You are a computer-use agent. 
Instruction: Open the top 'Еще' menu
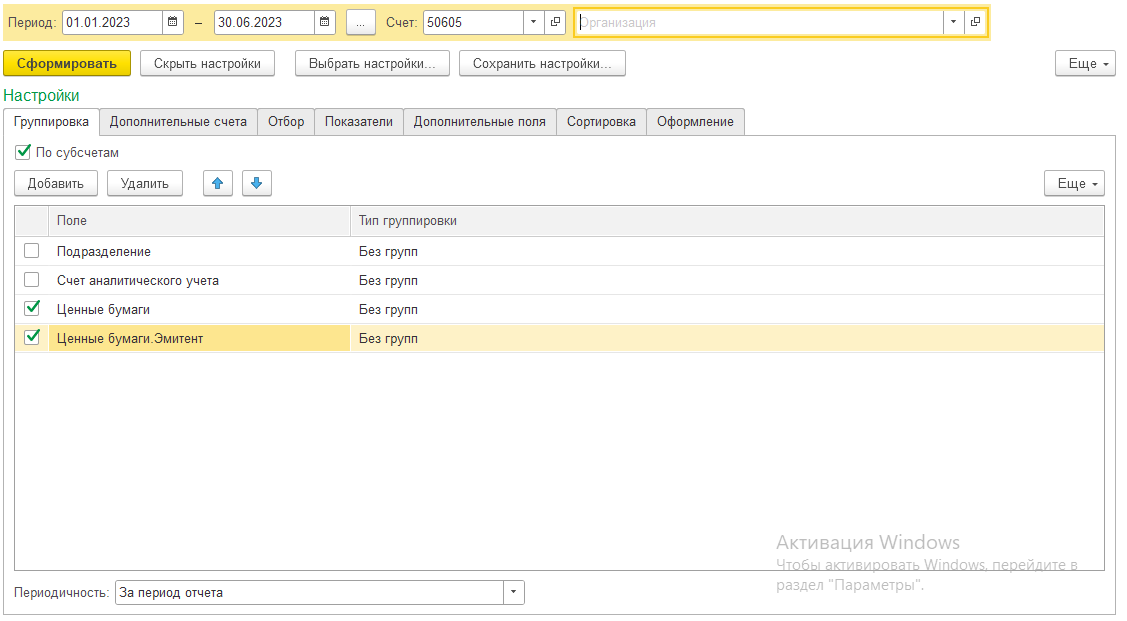point(1085,63)
